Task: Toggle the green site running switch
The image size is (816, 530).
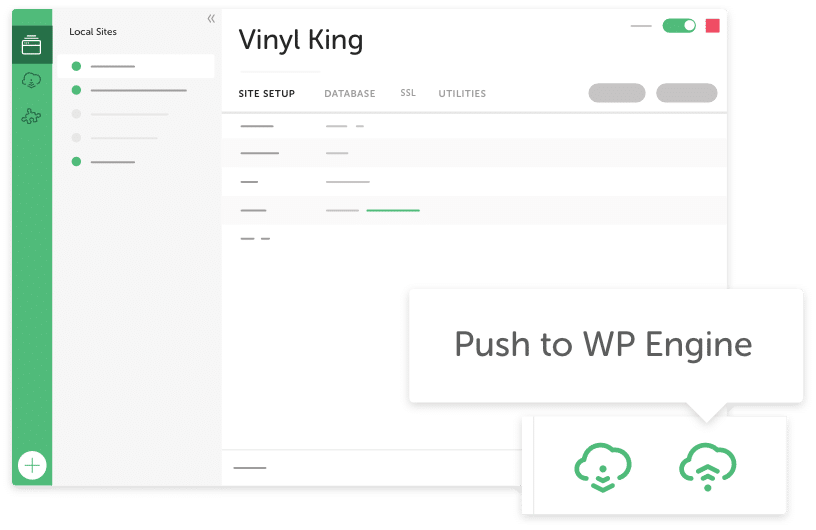Action: 679,26
